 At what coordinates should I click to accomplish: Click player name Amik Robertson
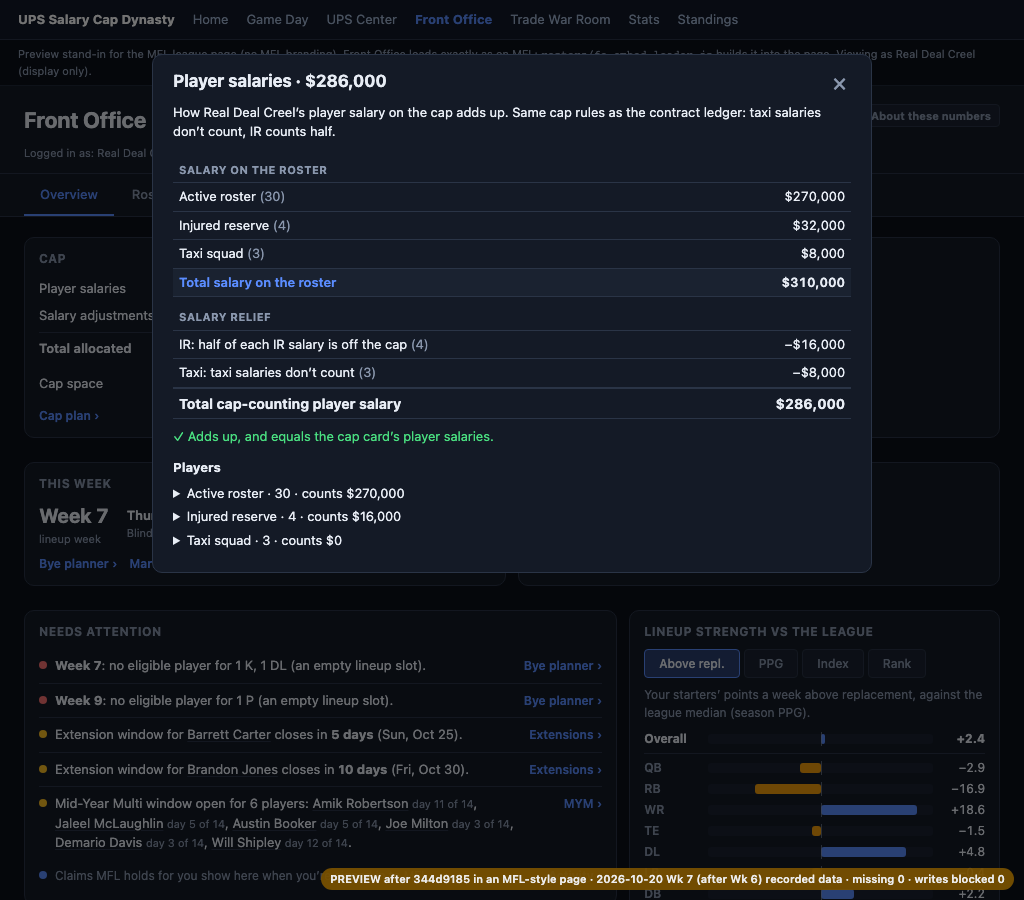tap(360, 803)
